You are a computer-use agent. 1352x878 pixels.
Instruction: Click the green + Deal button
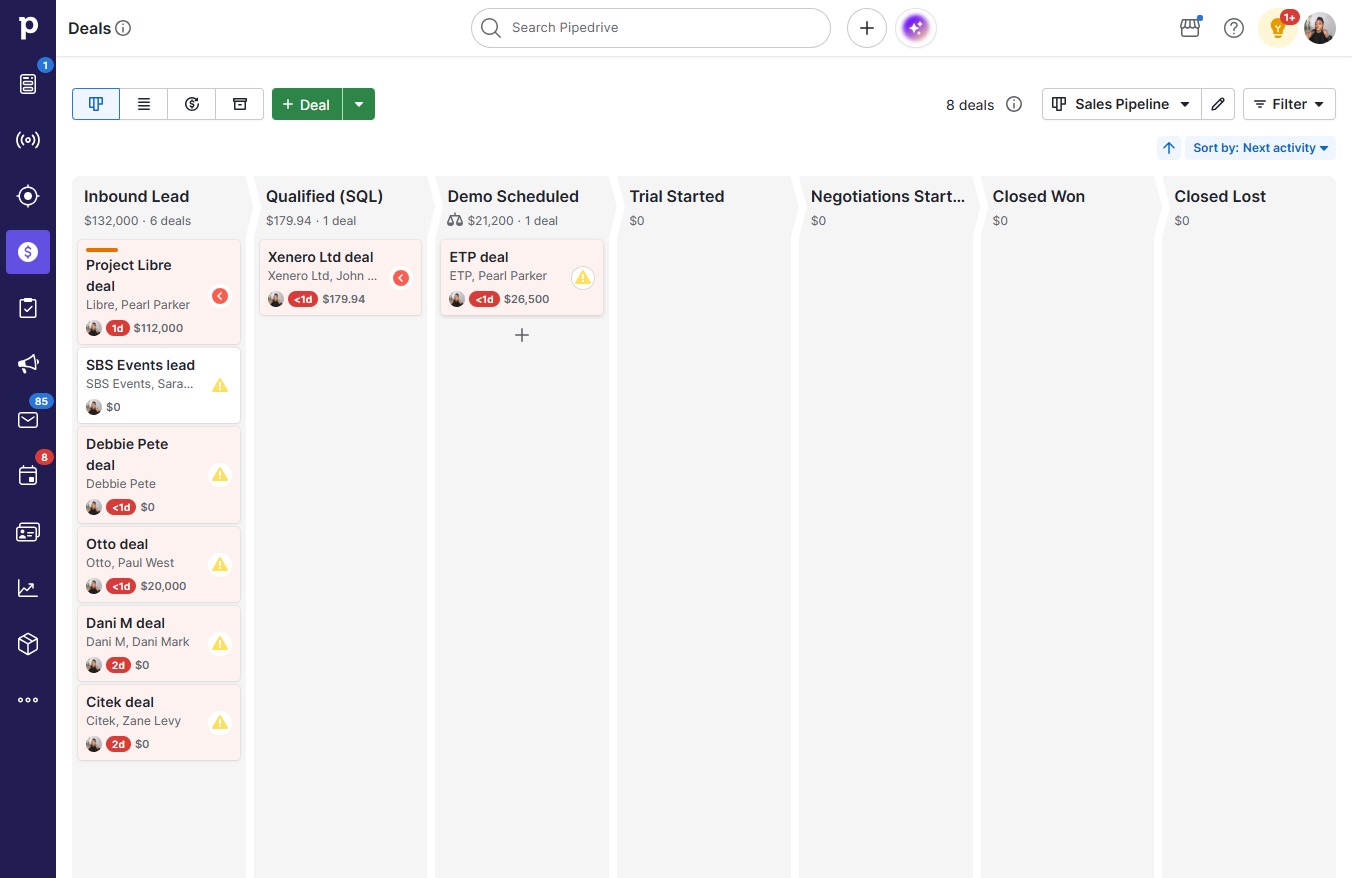click(x=307, y=104)
